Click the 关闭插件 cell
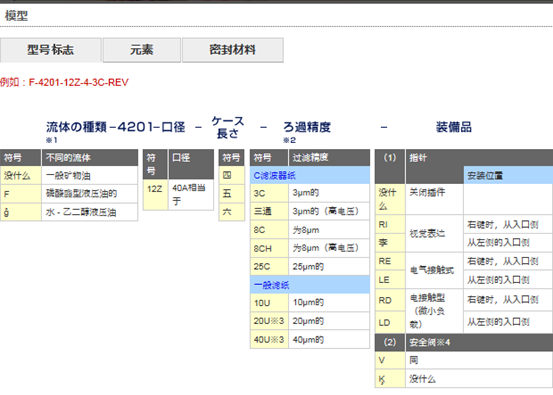 [x=434, y=199]
